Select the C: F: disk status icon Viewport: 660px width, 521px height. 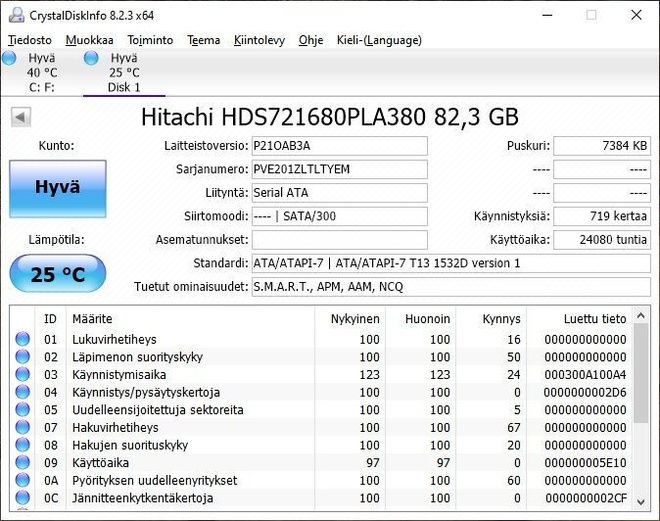coord(9,58)
